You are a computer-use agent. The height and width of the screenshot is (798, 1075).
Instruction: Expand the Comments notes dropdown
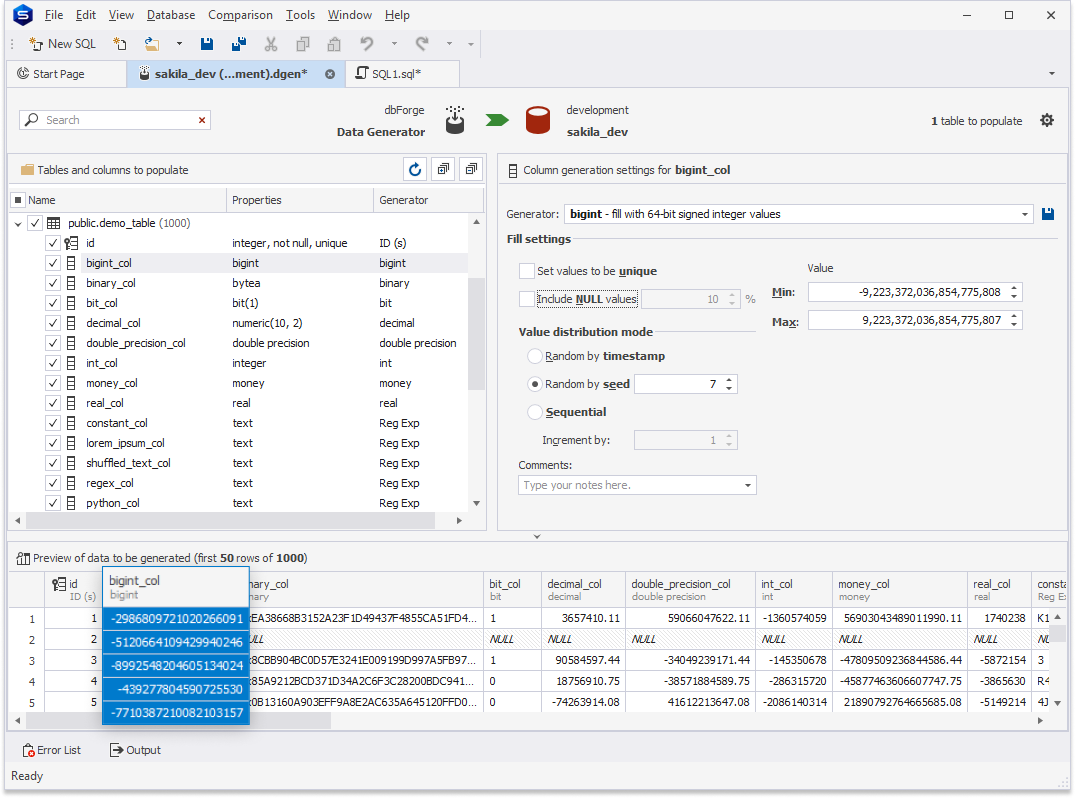point(748,486)
